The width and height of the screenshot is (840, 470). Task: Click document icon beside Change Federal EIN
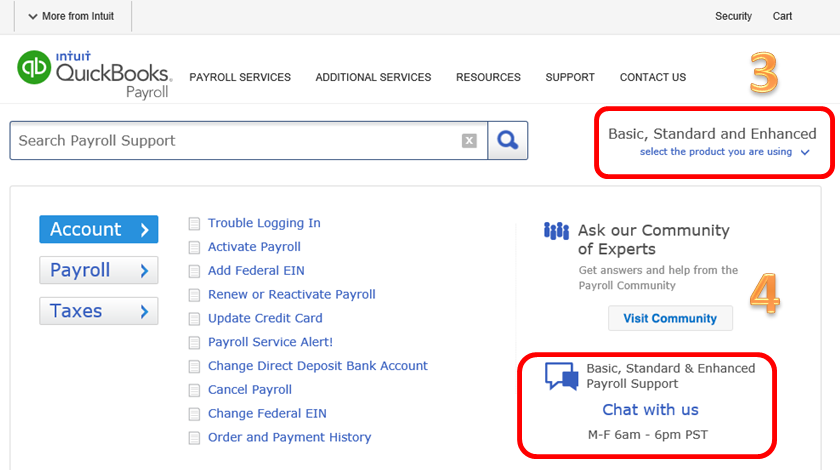(x=194, y=414)
